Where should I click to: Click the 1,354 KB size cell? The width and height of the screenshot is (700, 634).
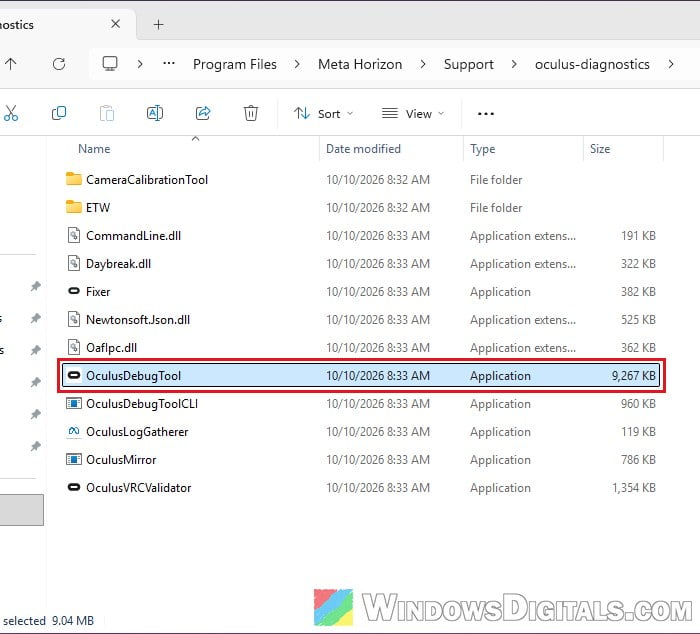tap(633, 488)
